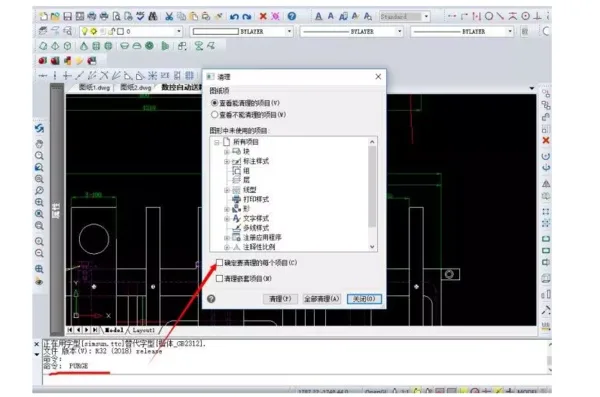Open the linetype BYLAYER dropdown
The height and width of the screenshot is (397, 600).
tap(399, 31)
